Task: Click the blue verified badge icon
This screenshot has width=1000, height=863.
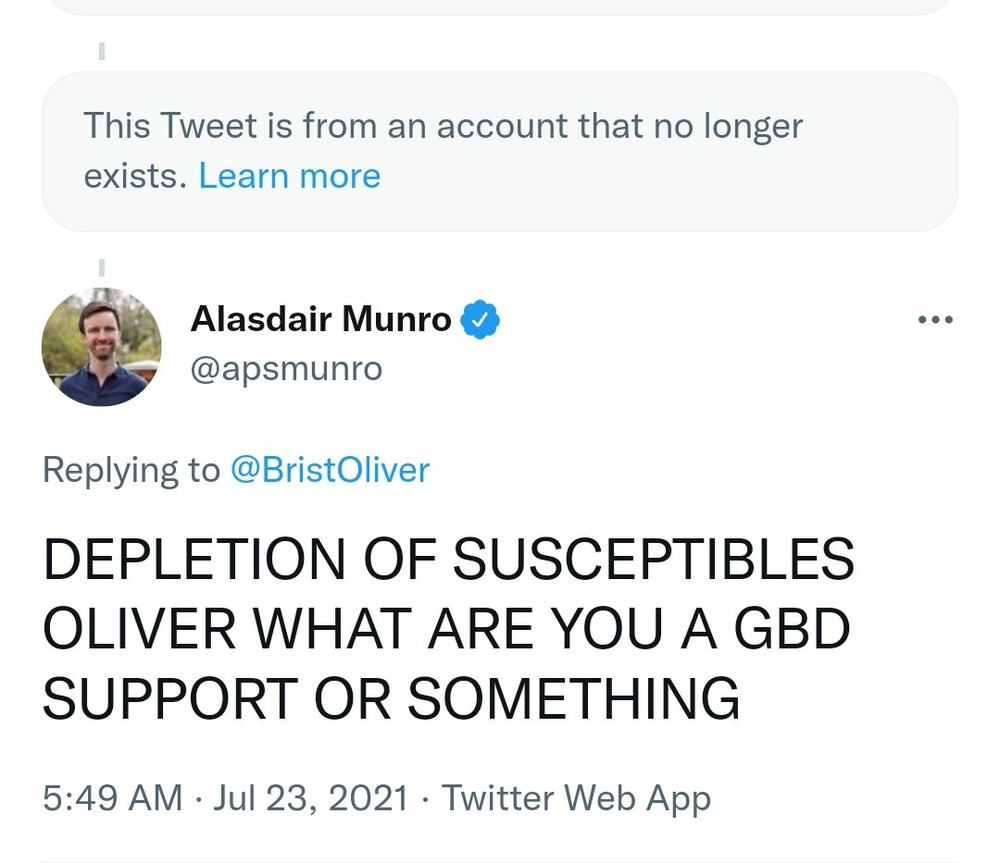Action: click(x=481, y=321)
